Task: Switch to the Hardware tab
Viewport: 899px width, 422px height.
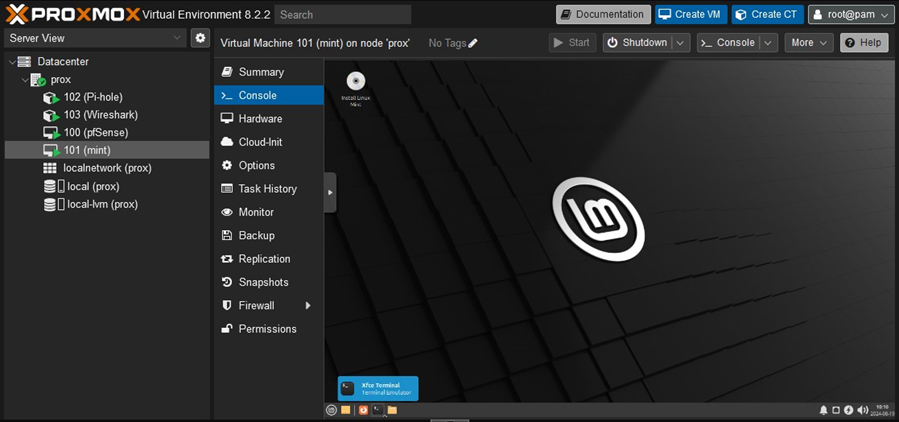Action: click(260, 119)
